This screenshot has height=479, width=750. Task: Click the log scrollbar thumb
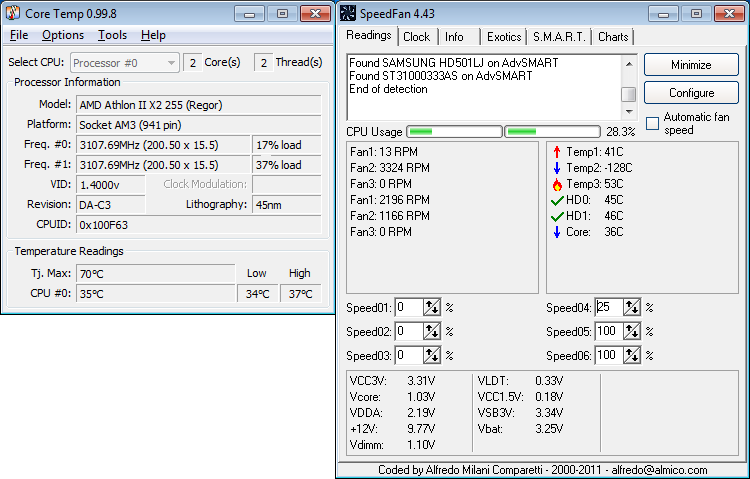point(629,94)
